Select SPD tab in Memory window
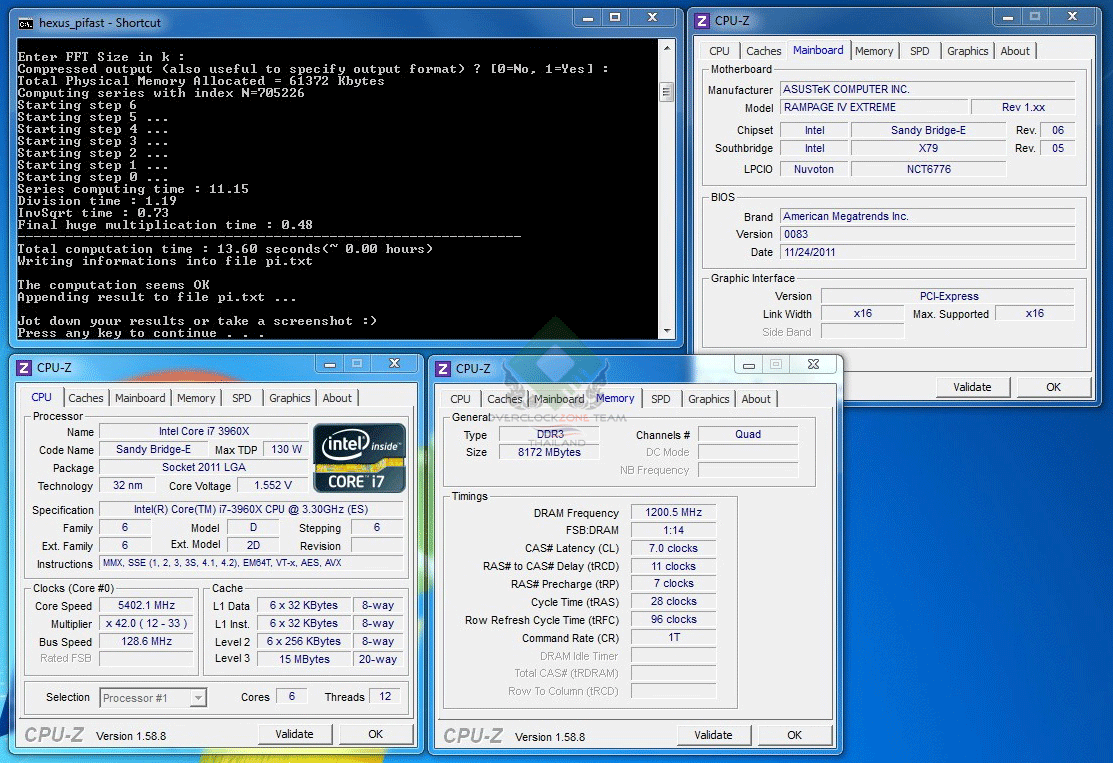This screenshot has height=763, width=1113. (661, 399)
